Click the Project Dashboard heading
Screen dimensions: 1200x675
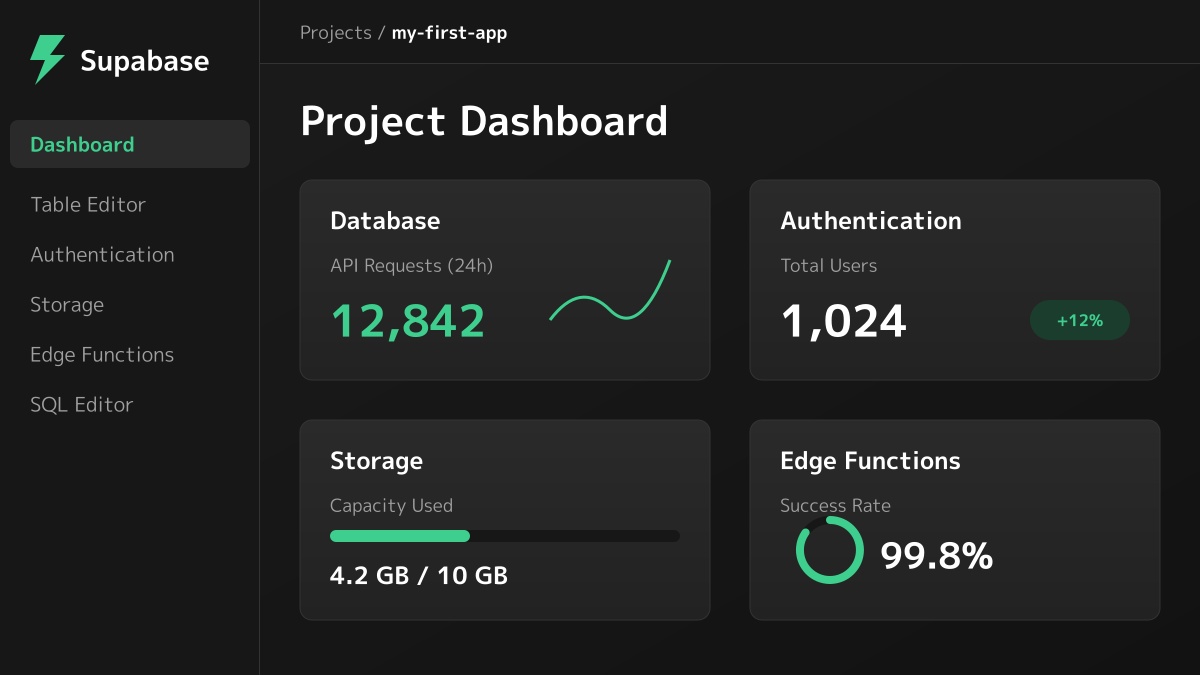coord(484,121)
